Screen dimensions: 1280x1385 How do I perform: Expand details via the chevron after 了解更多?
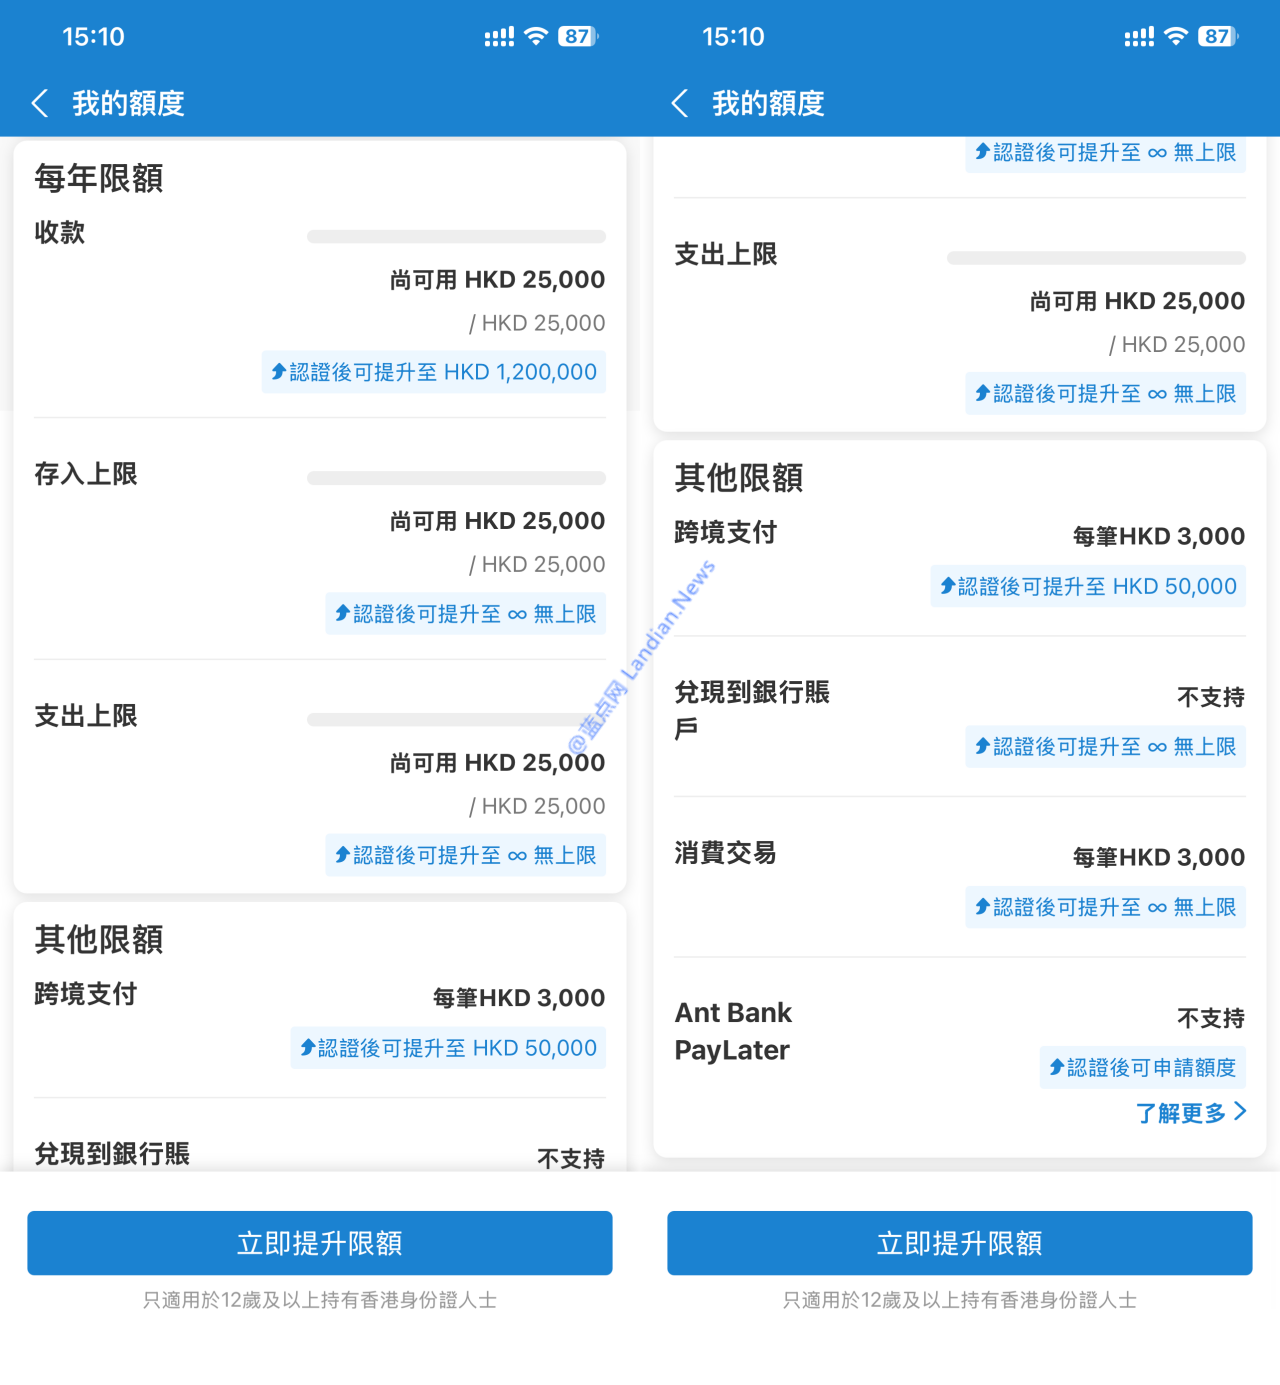pyautogui.click(x=1241, y=1111)
